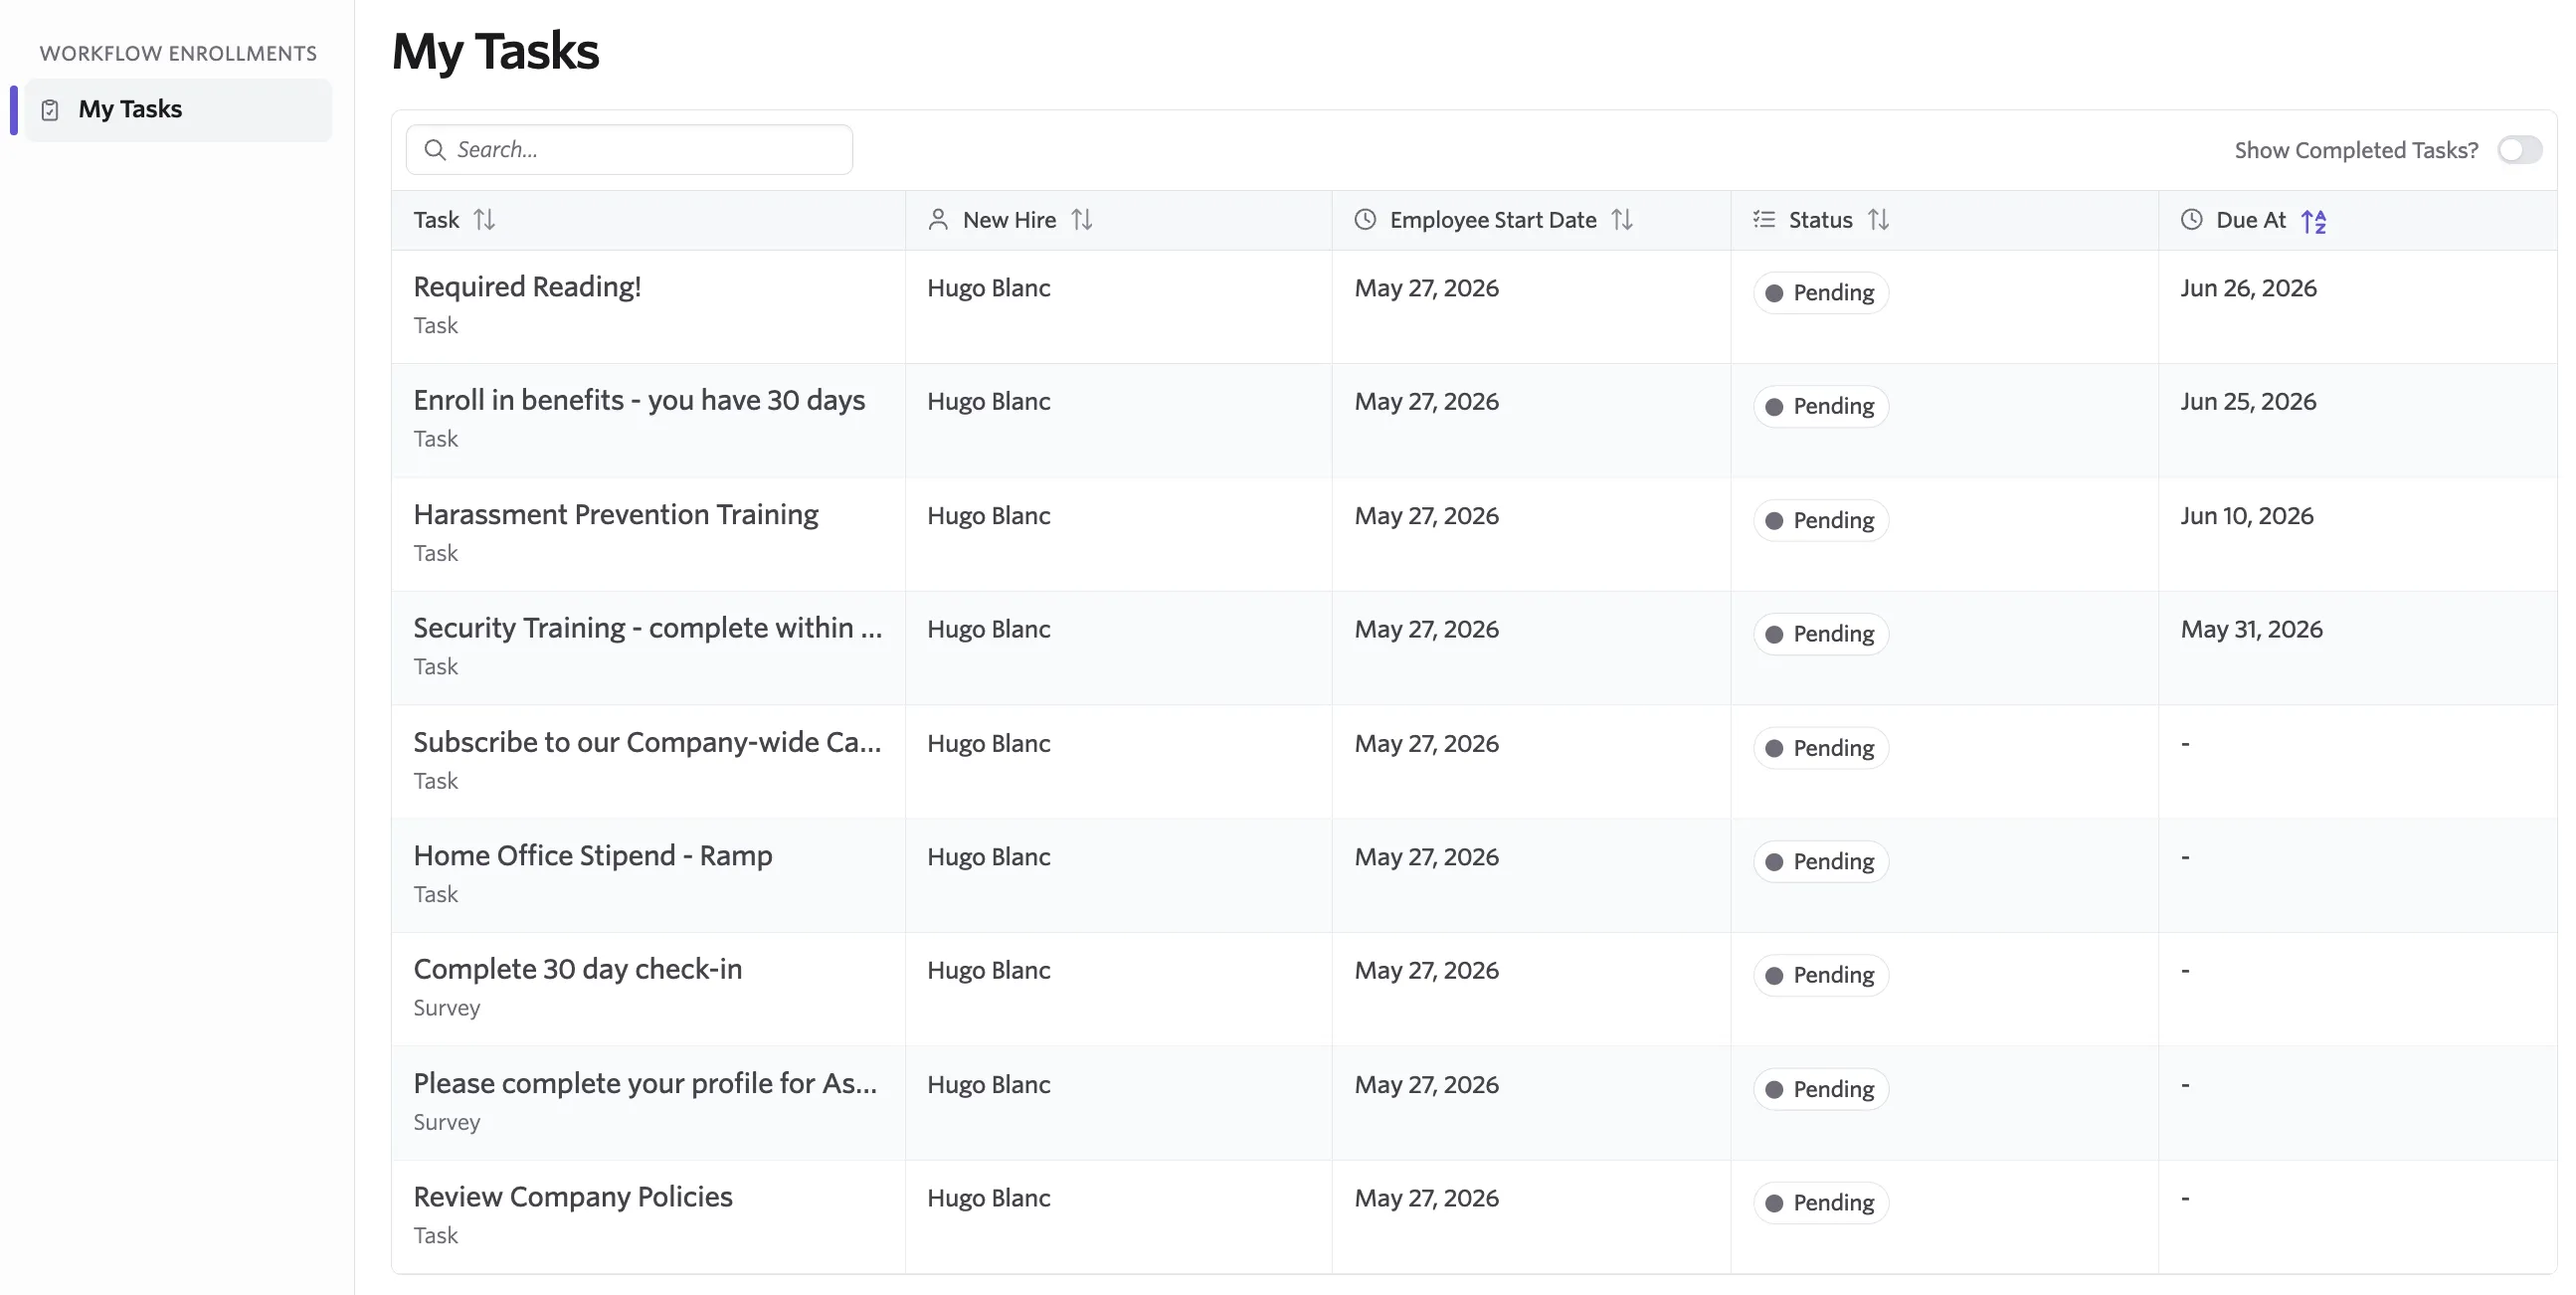Click Pending badge for Home Office Stipend
Viewport: 2576px width, 1295px height.
1820,862
